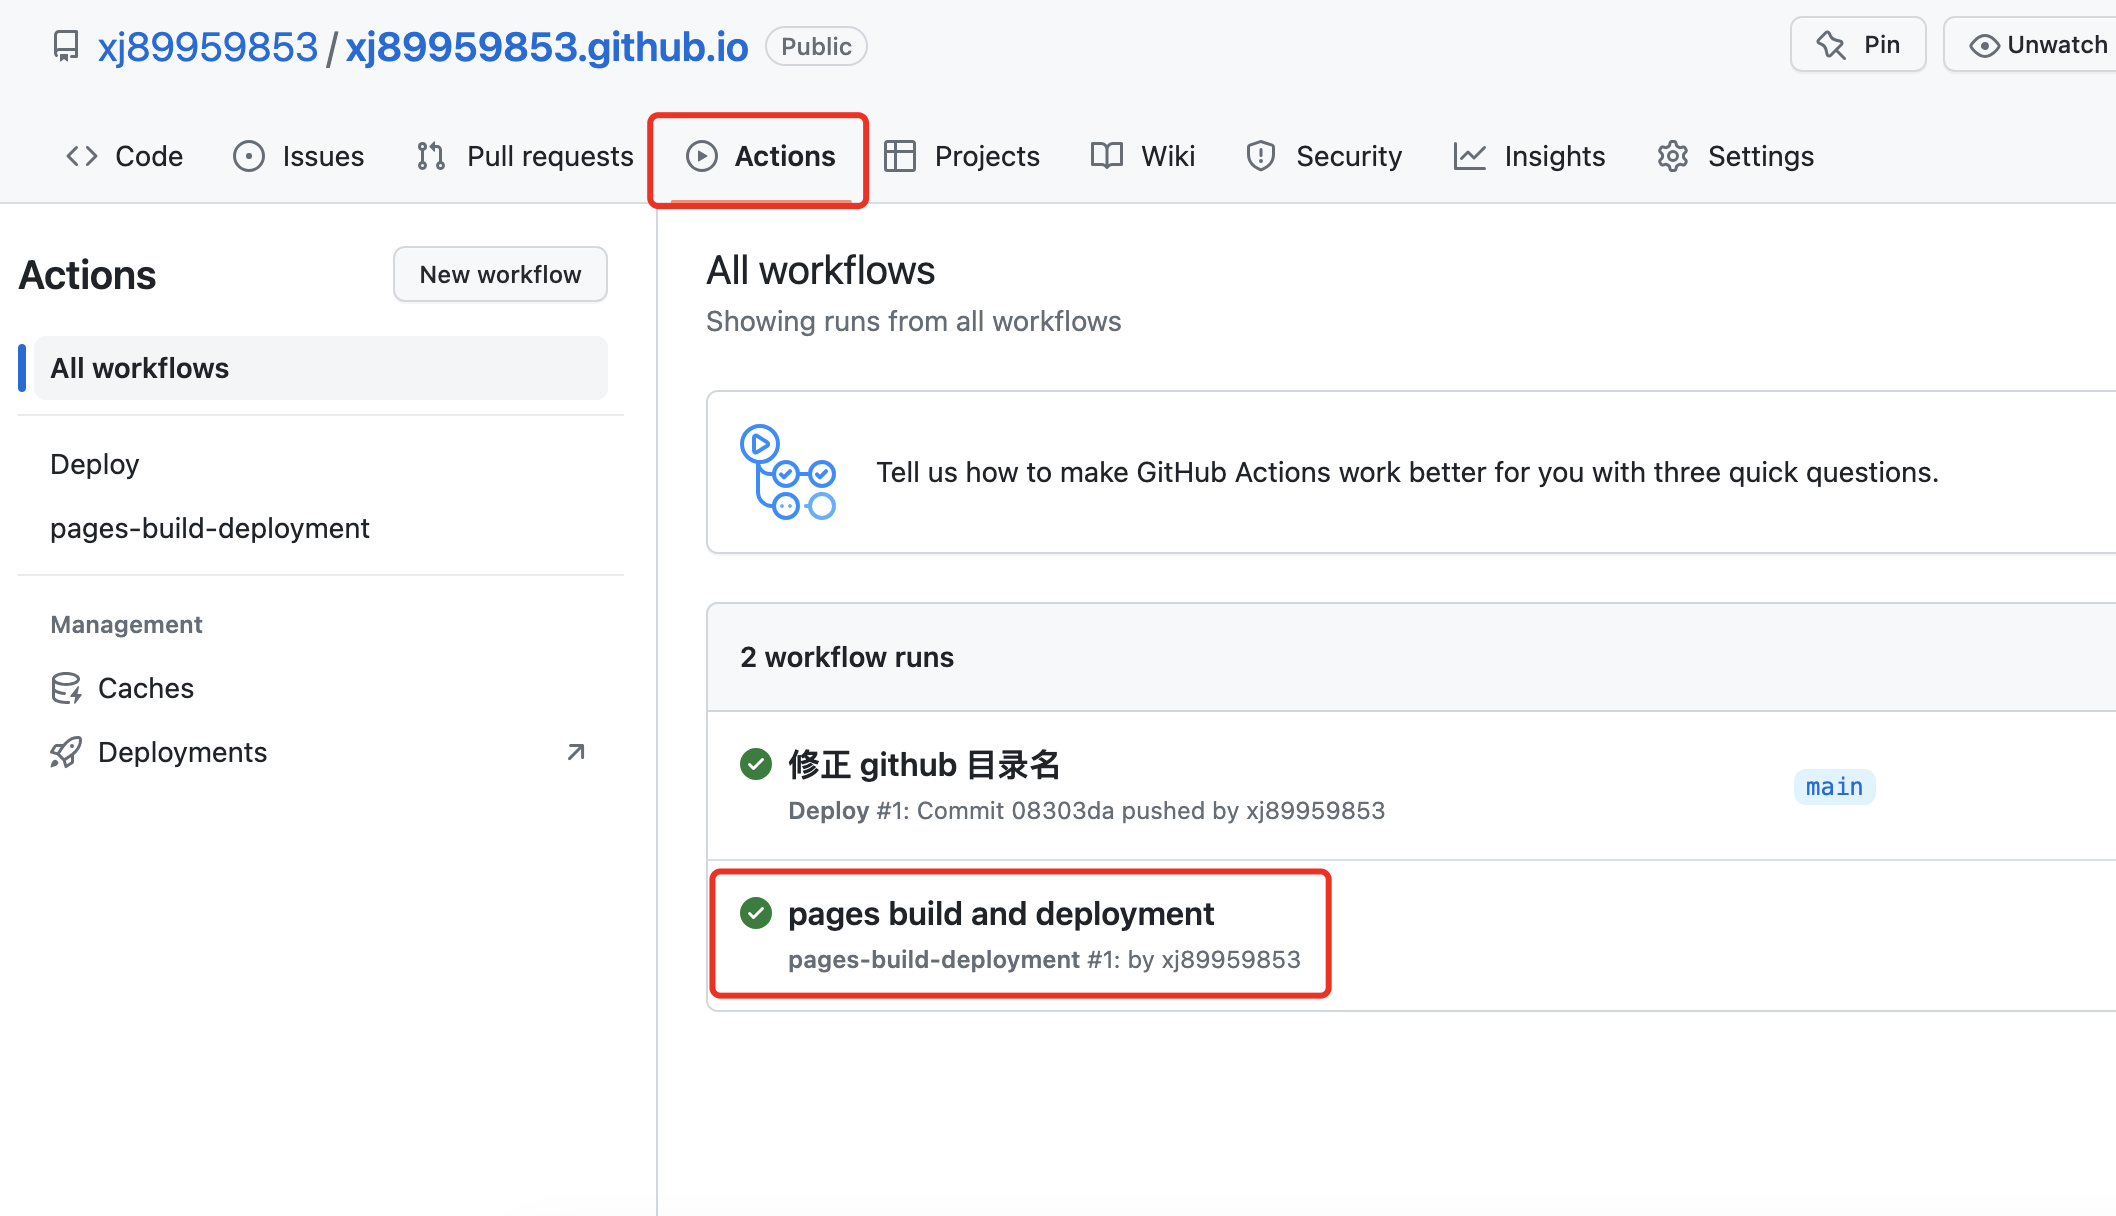Image resolution: width=2116 pixels, height=1216 pixels.
Task: Click the Code brackets icon
Action: tap(82, 156)
